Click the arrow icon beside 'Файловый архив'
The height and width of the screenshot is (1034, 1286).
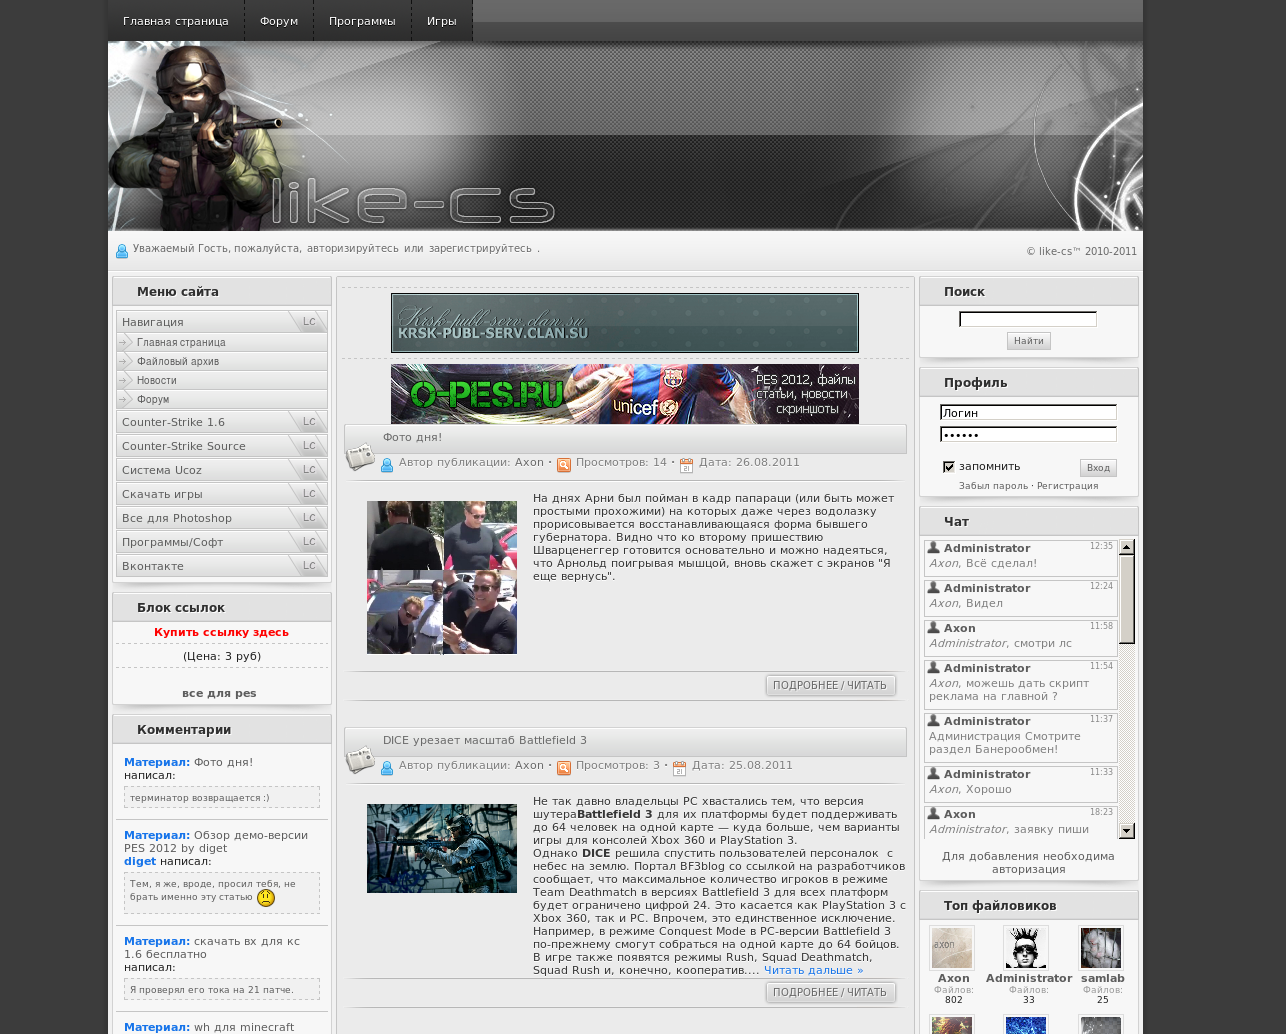pyautogui.click(x=125, y=361)
